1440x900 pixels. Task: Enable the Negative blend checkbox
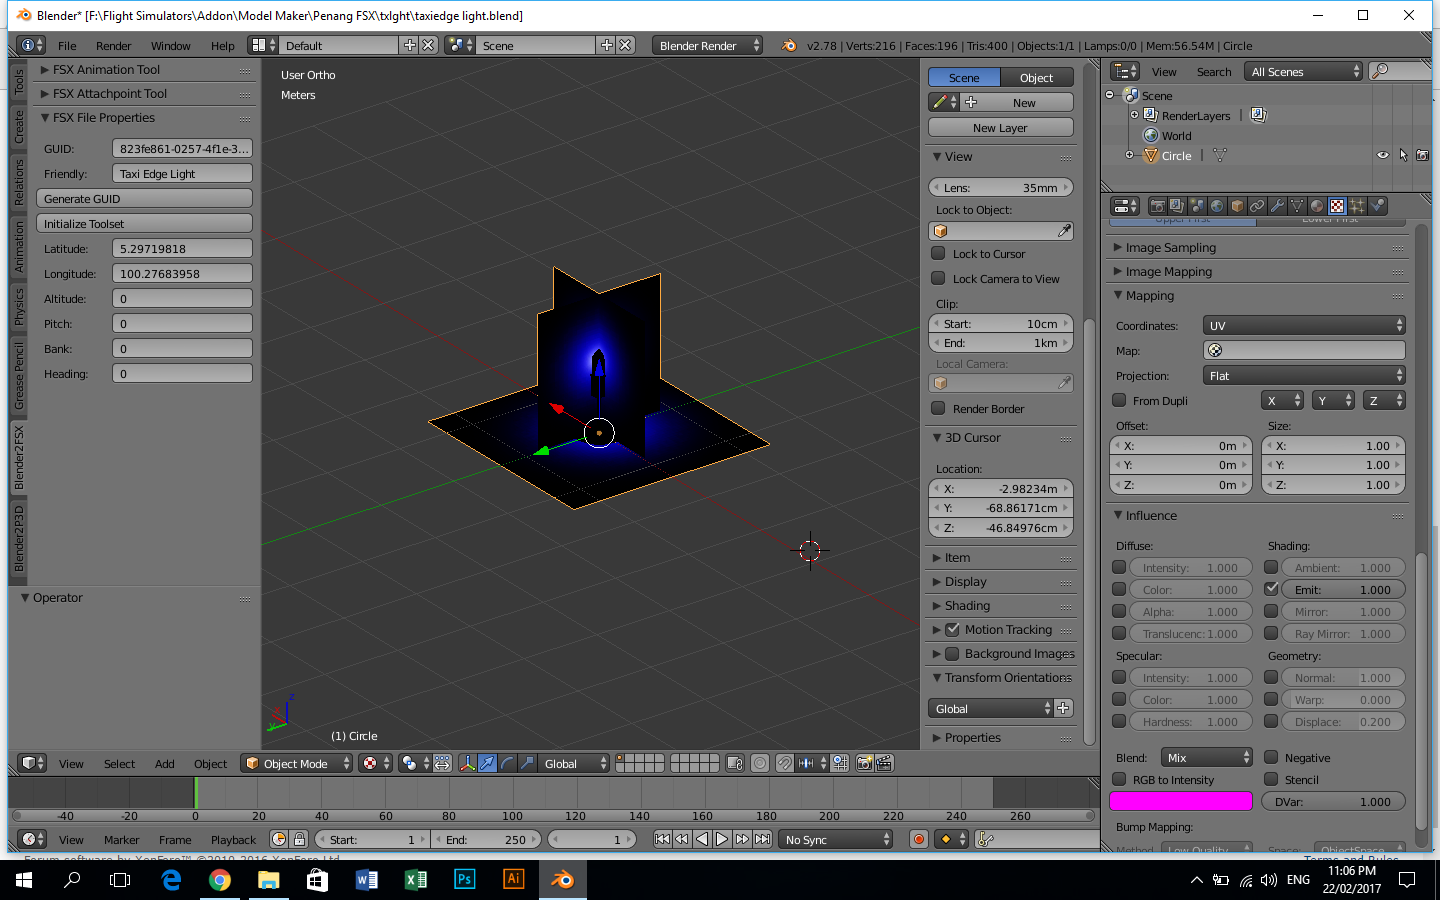click(1271, 757)
